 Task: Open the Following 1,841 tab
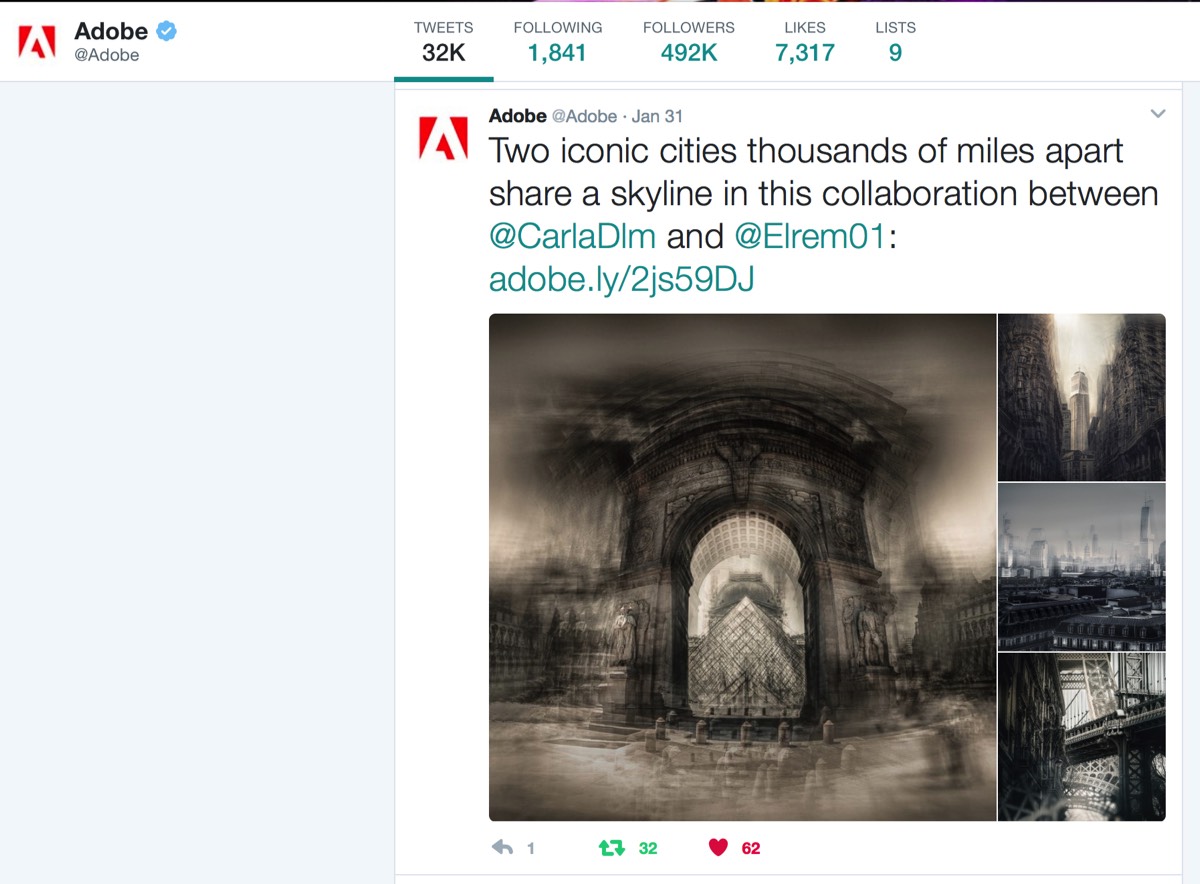[x=557, y=42]
